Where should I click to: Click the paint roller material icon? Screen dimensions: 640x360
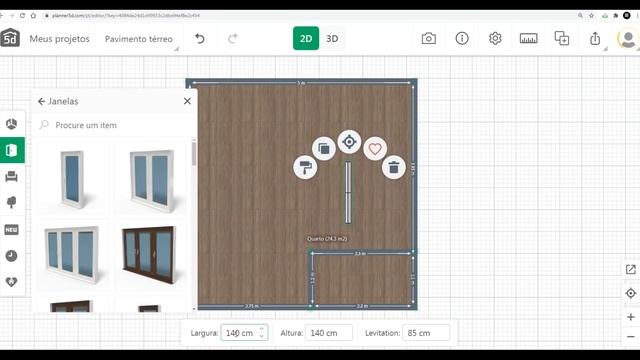tap(305, 167)
